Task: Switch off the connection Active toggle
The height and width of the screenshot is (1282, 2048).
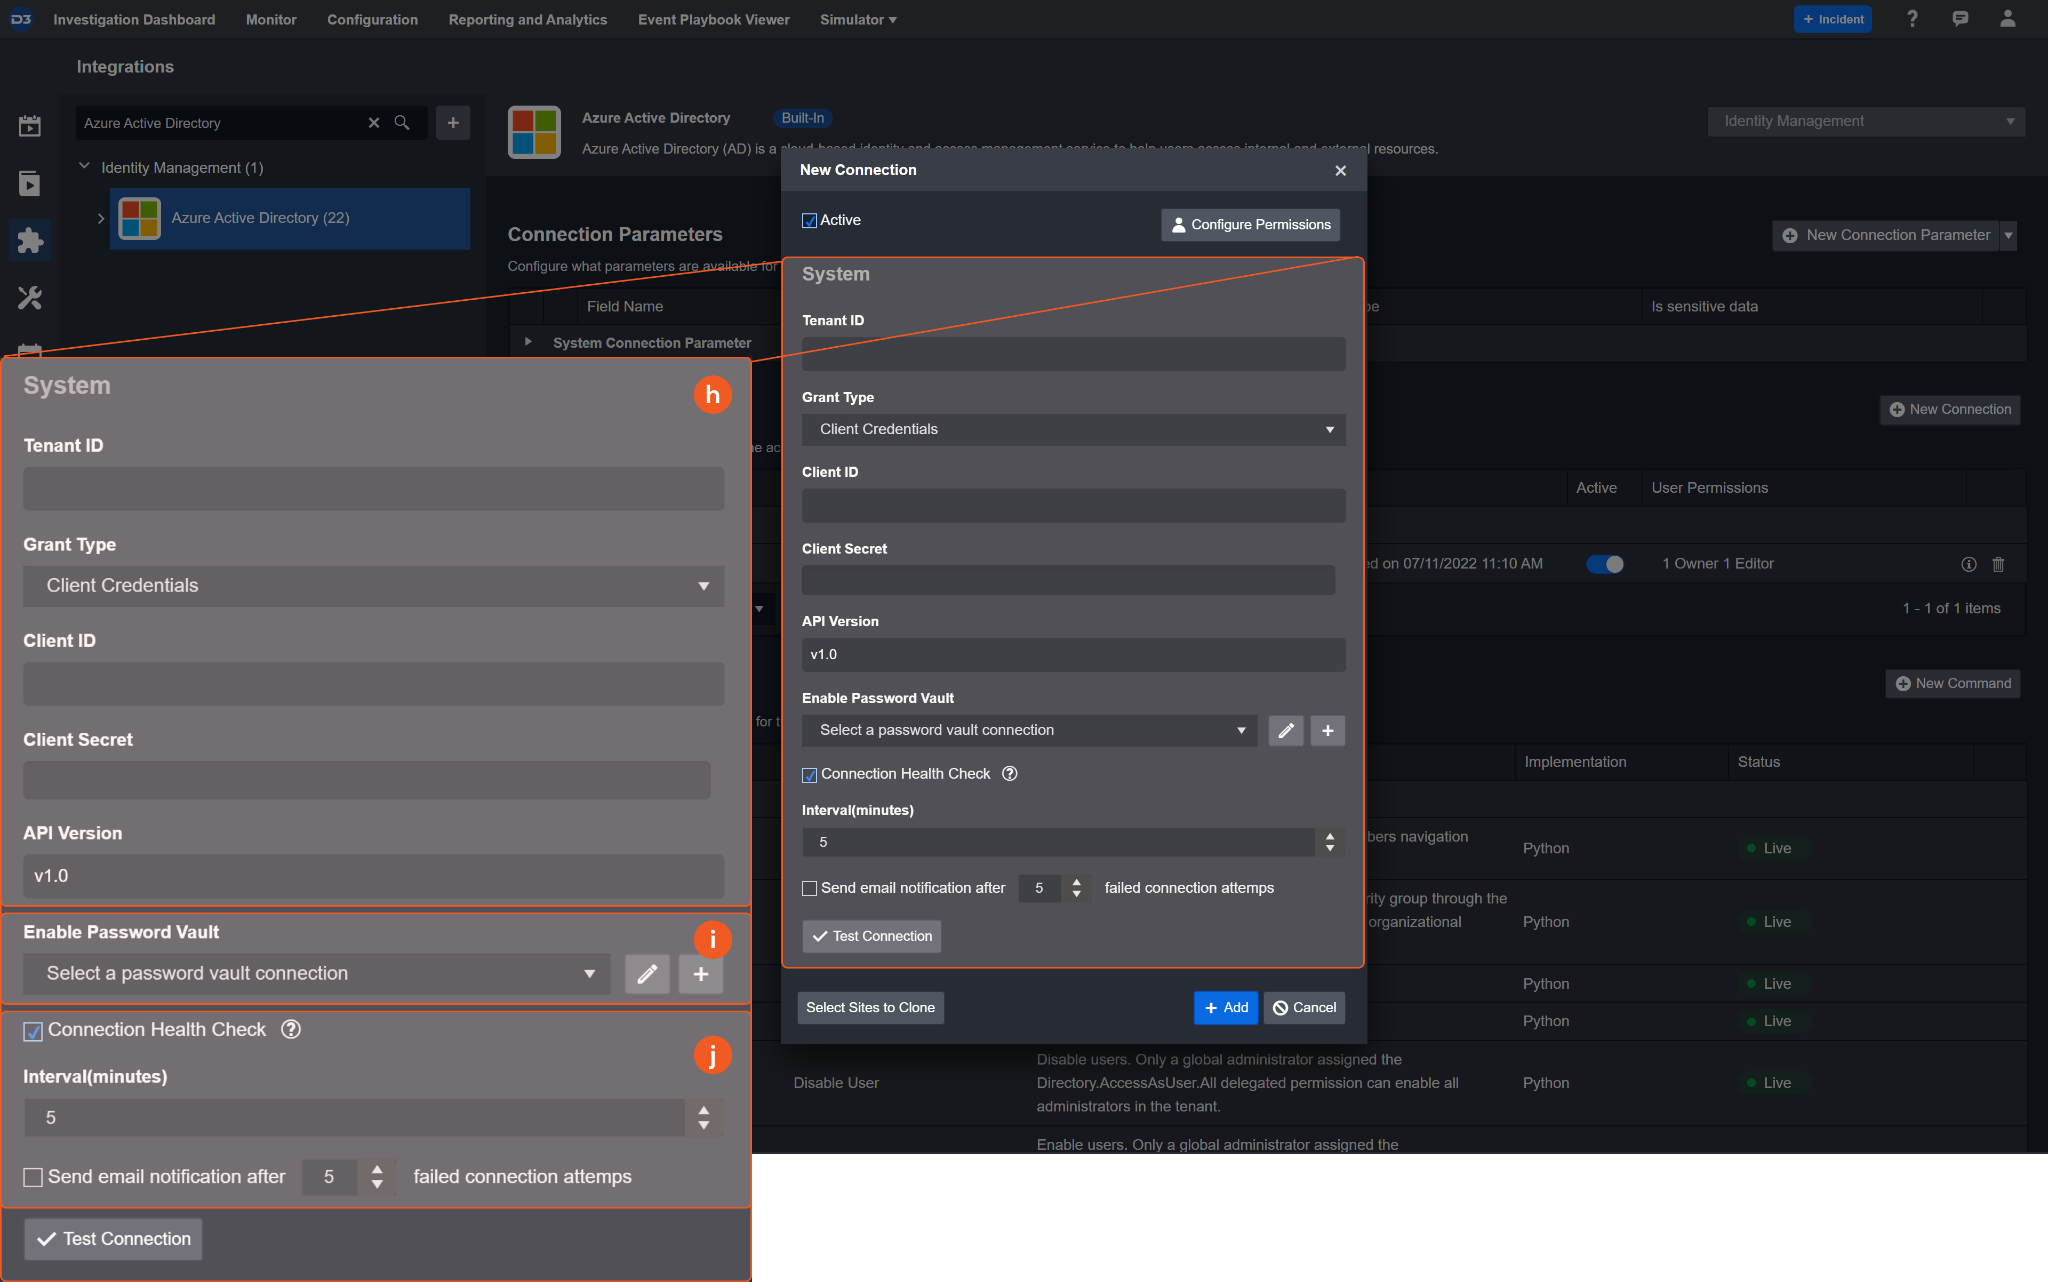Action: (1605, 564)
